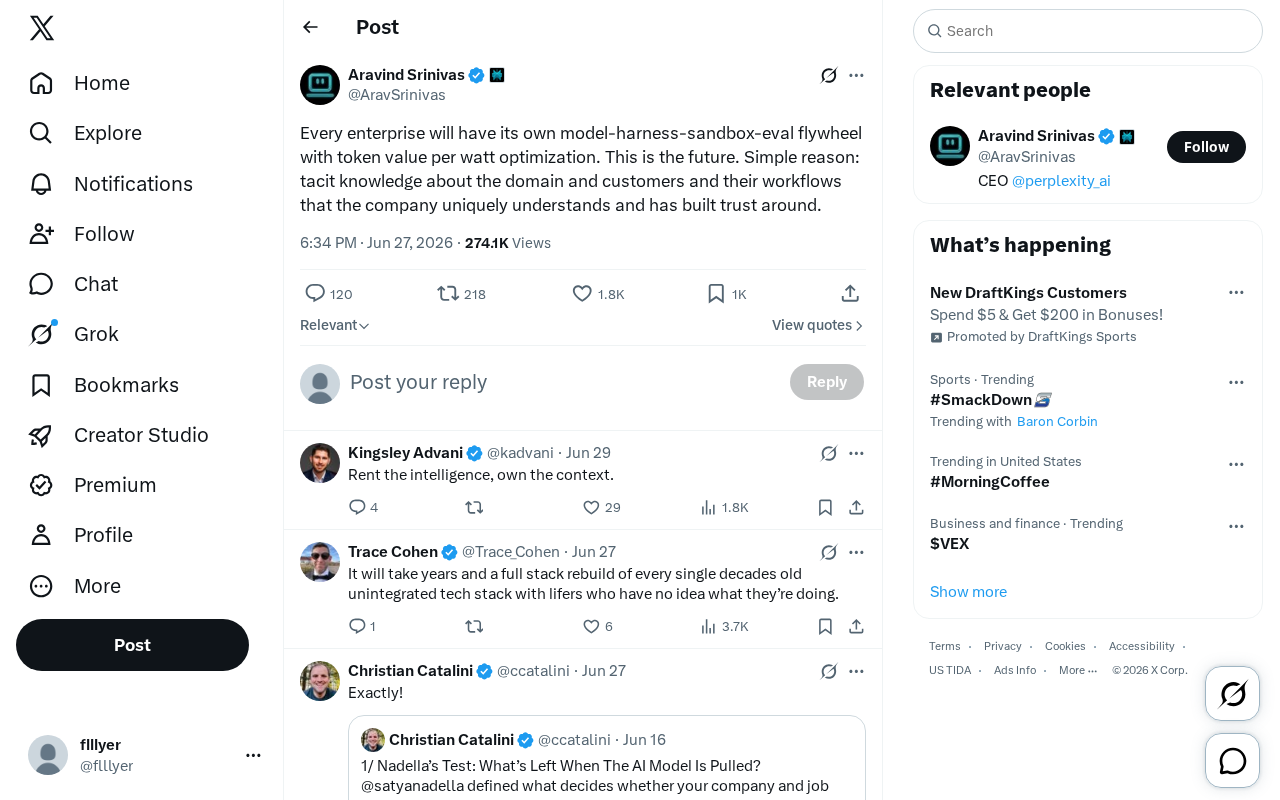Click the X logo icon
Image resolution: width=1280 pixels, height=800 pixels.
(42, 28)
